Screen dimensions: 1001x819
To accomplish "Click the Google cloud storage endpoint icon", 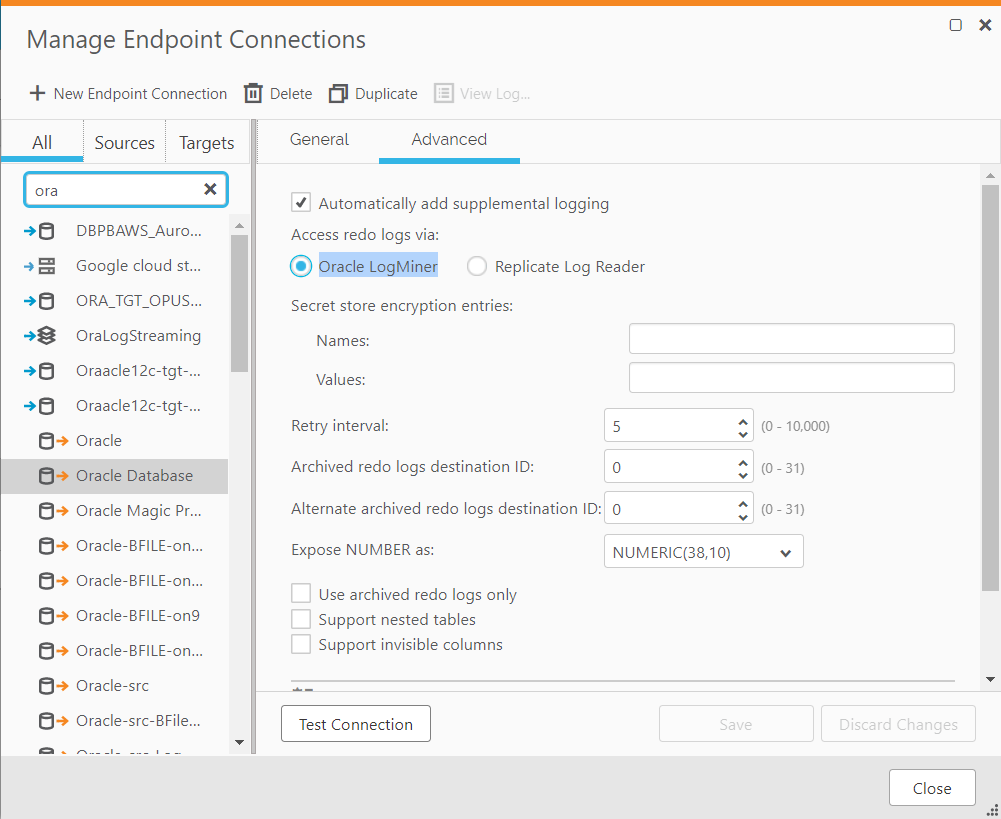I will pyautogui.click(x=41, y=266).
